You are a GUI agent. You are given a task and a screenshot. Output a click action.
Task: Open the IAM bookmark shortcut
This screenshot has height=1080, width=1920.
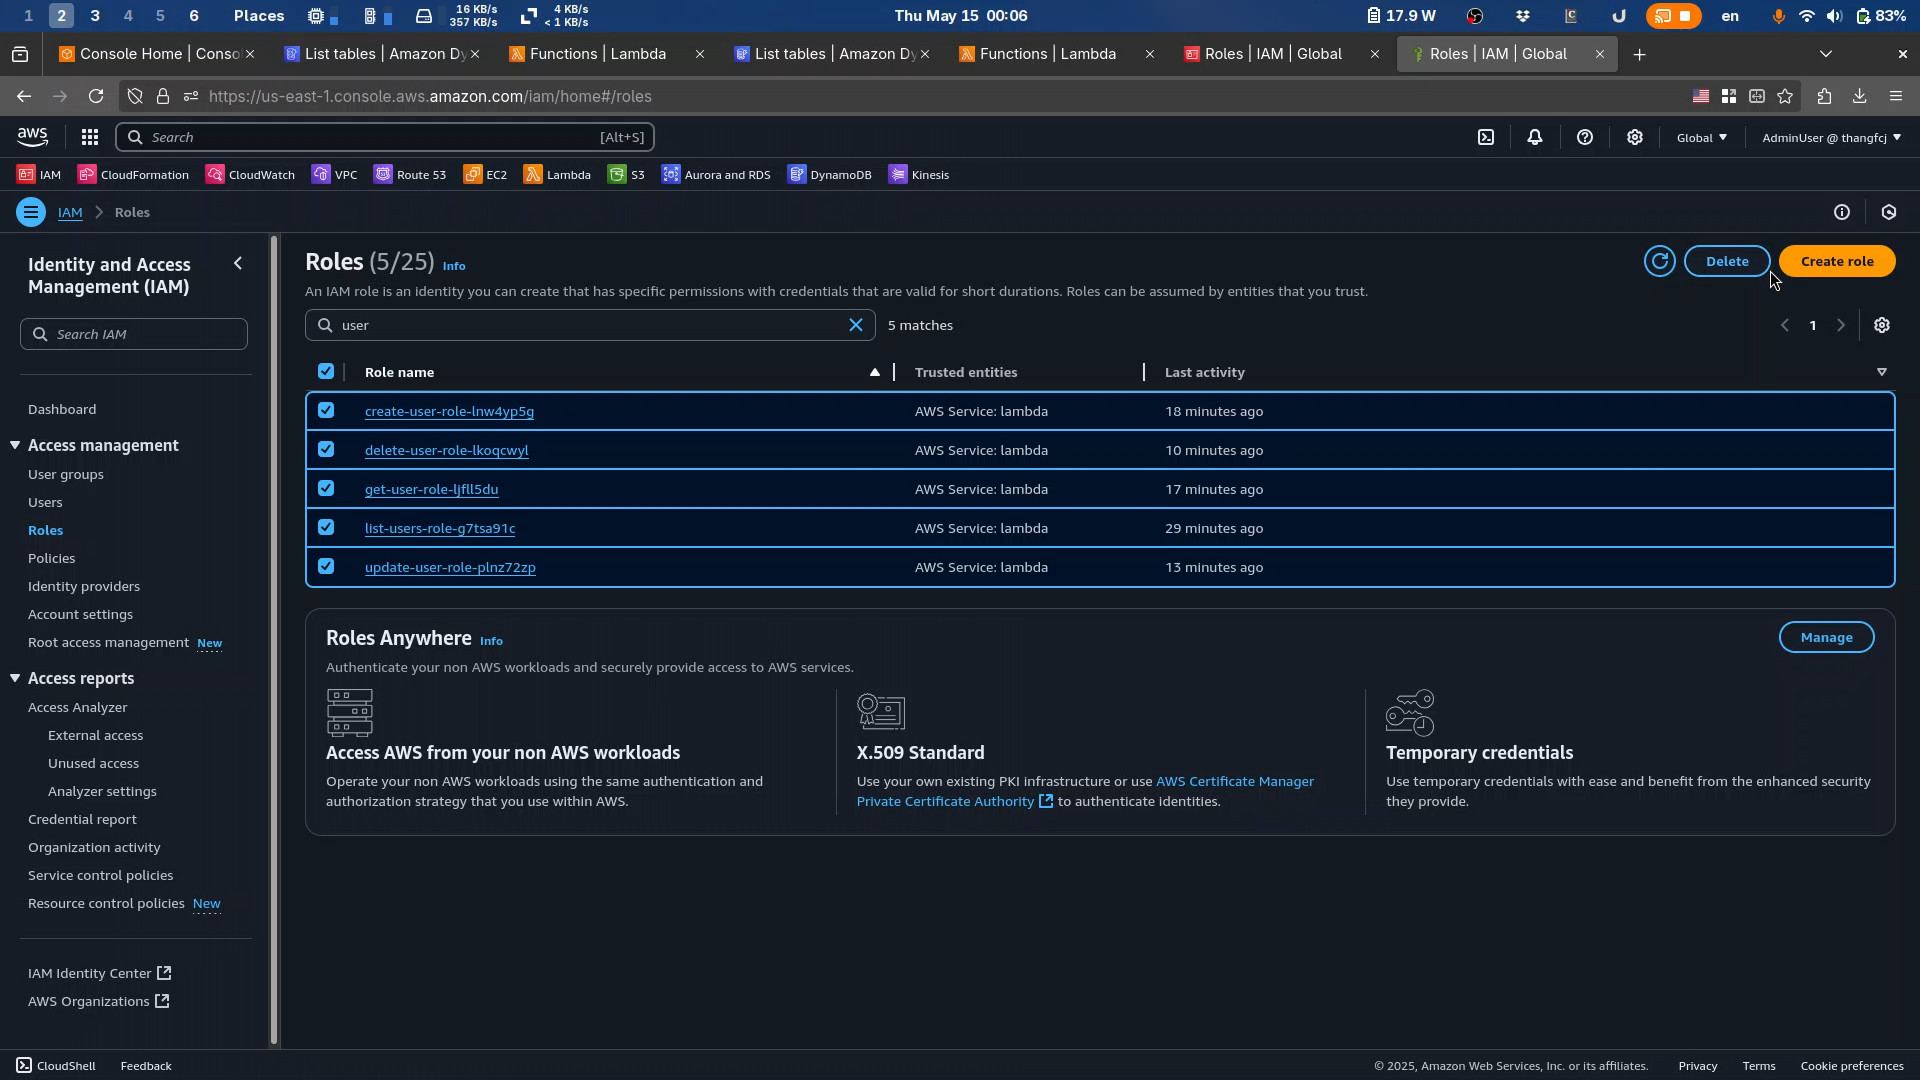click(39, 175)
